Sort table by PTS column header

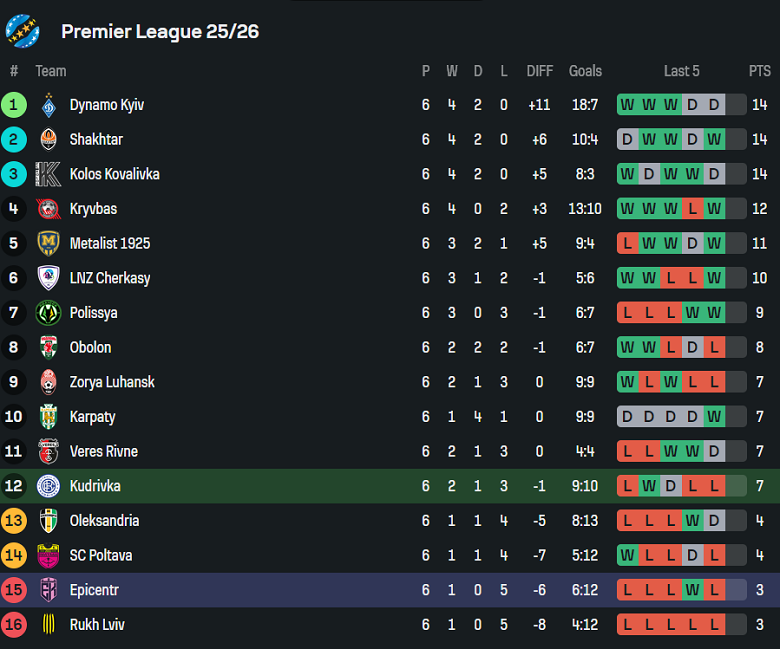tap(760, 71)
